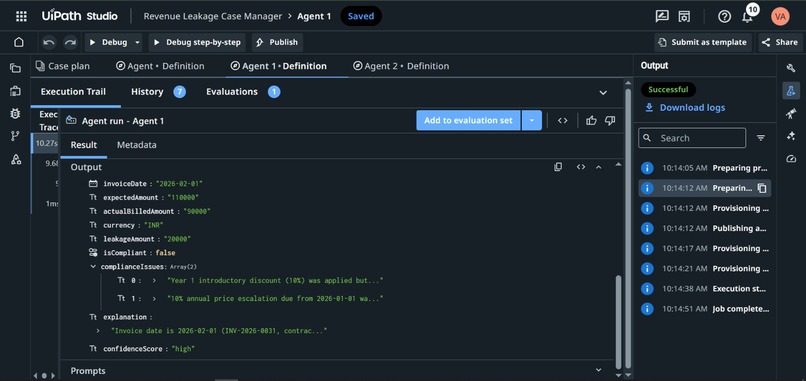Open the debug bug sidebar icon
This screenshot has width=806, height=381.
click(15, 114)
